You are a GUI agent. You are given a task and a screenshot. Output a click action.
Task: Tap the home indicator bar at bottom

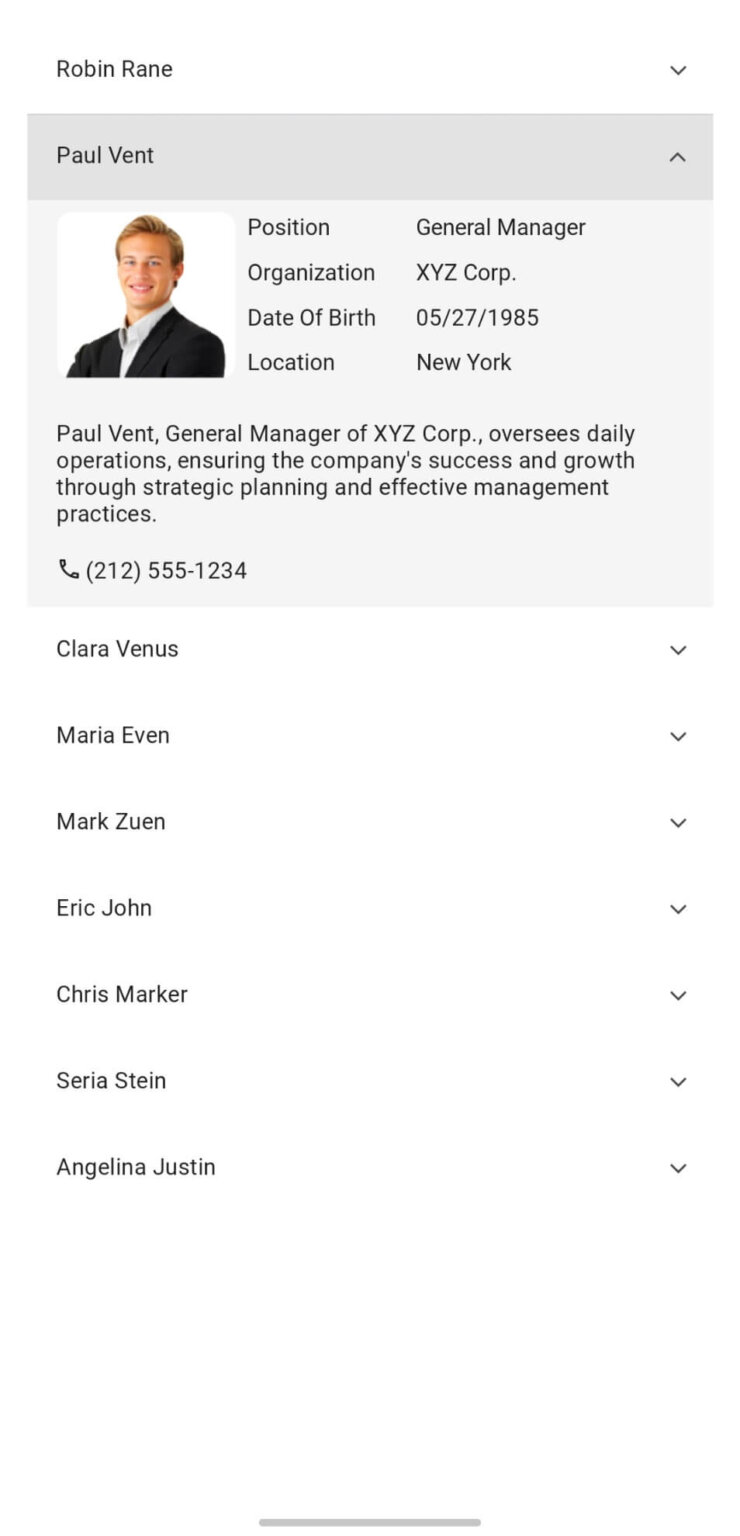[x=370, y=1522]
